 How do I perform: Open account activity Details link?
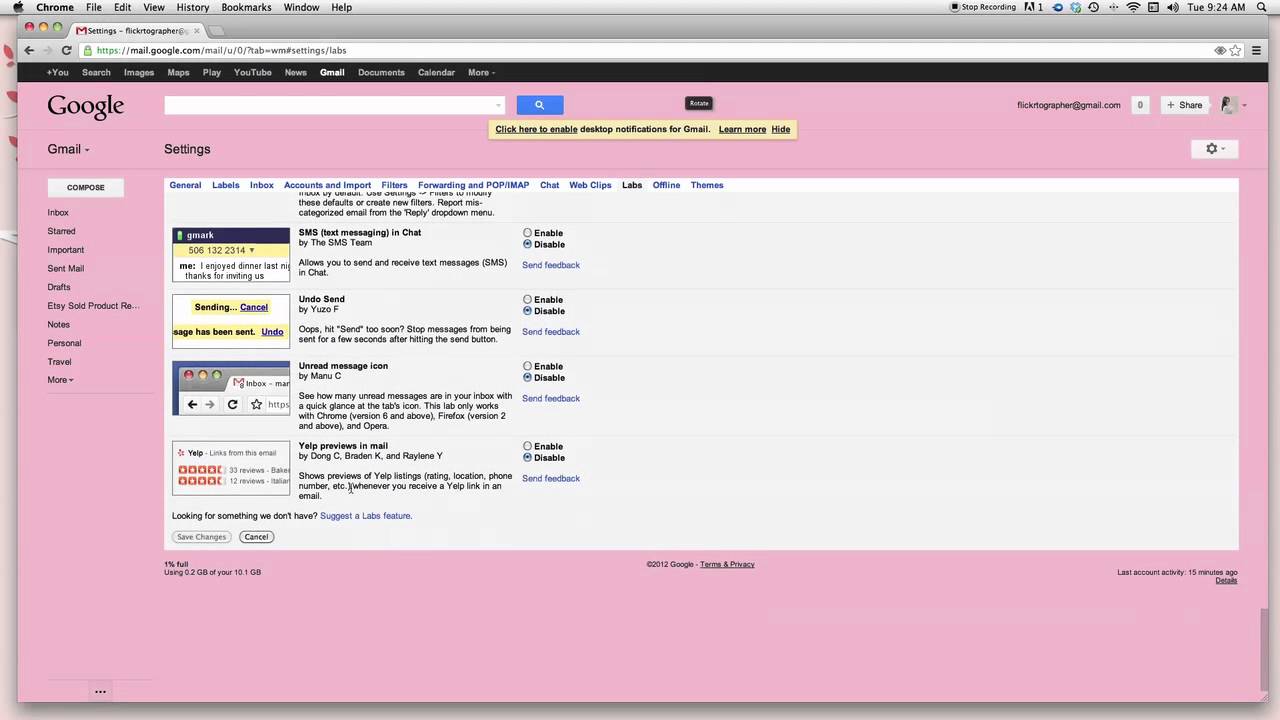pos(1226,581)
